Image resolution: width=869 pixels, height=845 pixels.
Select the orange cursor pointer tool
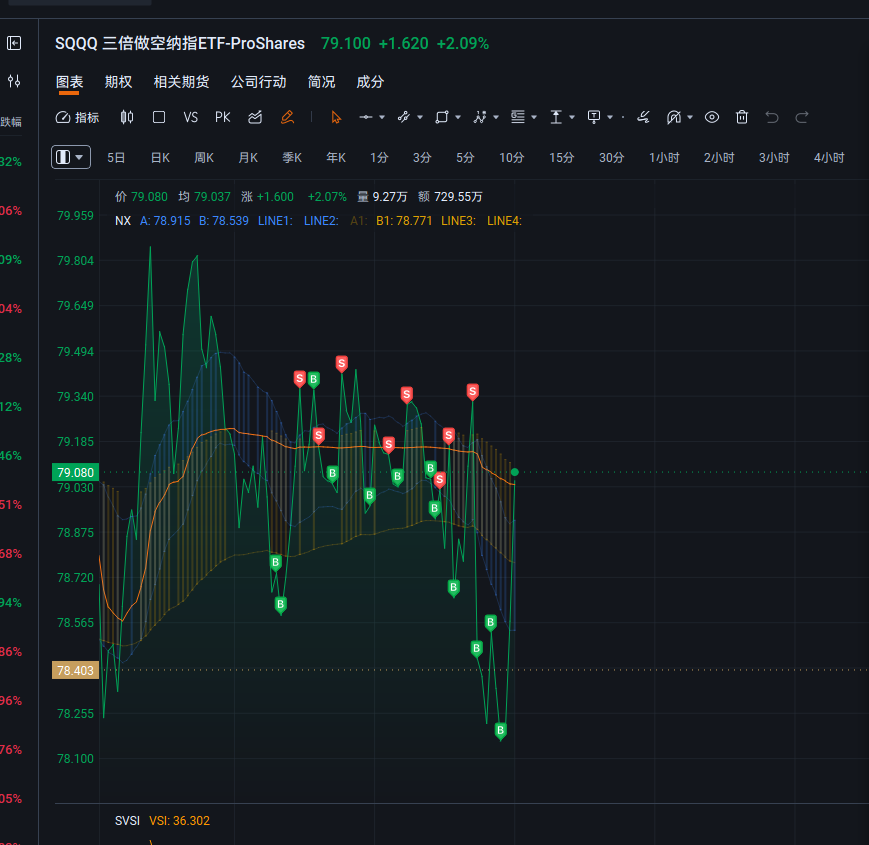(336, 117)
